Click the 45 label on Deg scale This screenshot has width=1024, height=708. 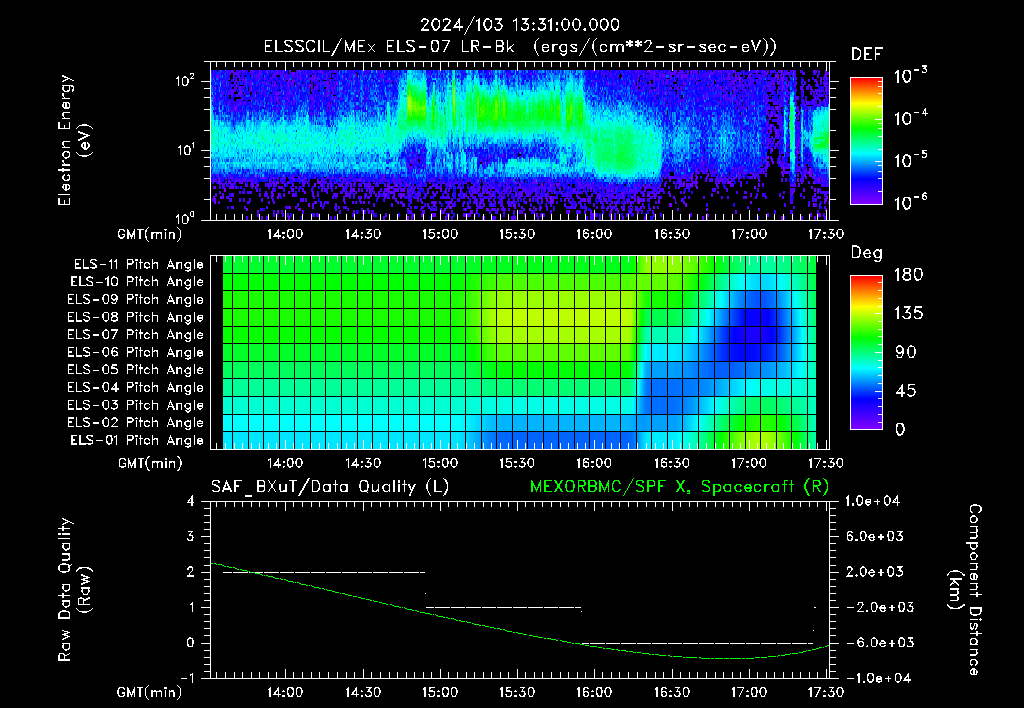coord(908,391)
